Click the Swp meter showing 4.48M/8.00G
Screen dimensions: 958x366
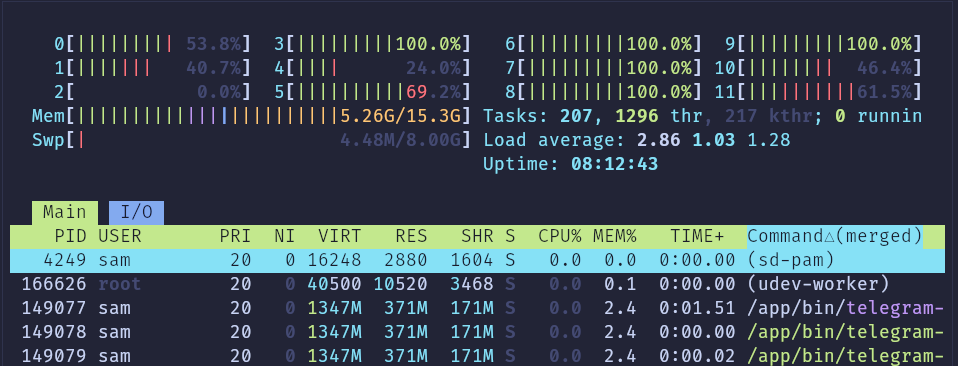pyautogui.click(x=252, y=141)
